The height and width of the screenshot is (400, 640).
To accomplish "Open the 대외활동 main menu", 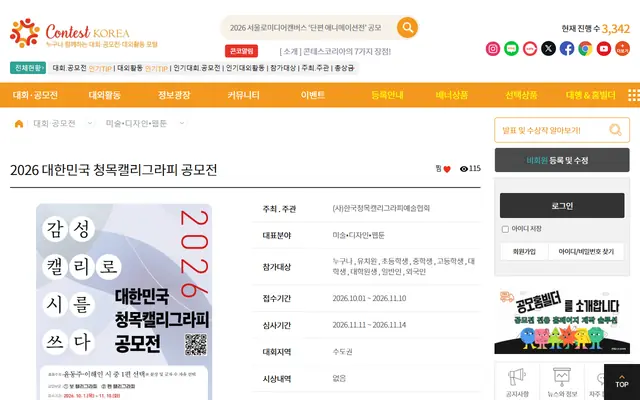I will point(104,96).
